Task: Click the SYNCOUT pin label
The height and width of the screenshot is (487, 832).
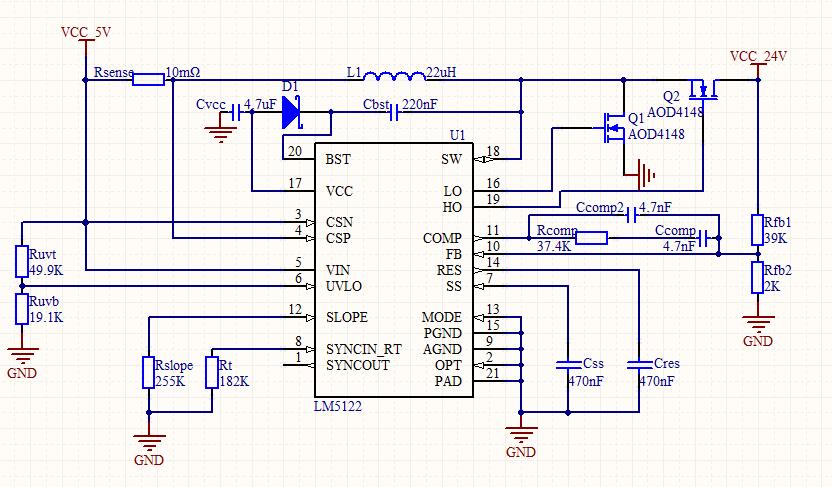Action: click(358, 366)
